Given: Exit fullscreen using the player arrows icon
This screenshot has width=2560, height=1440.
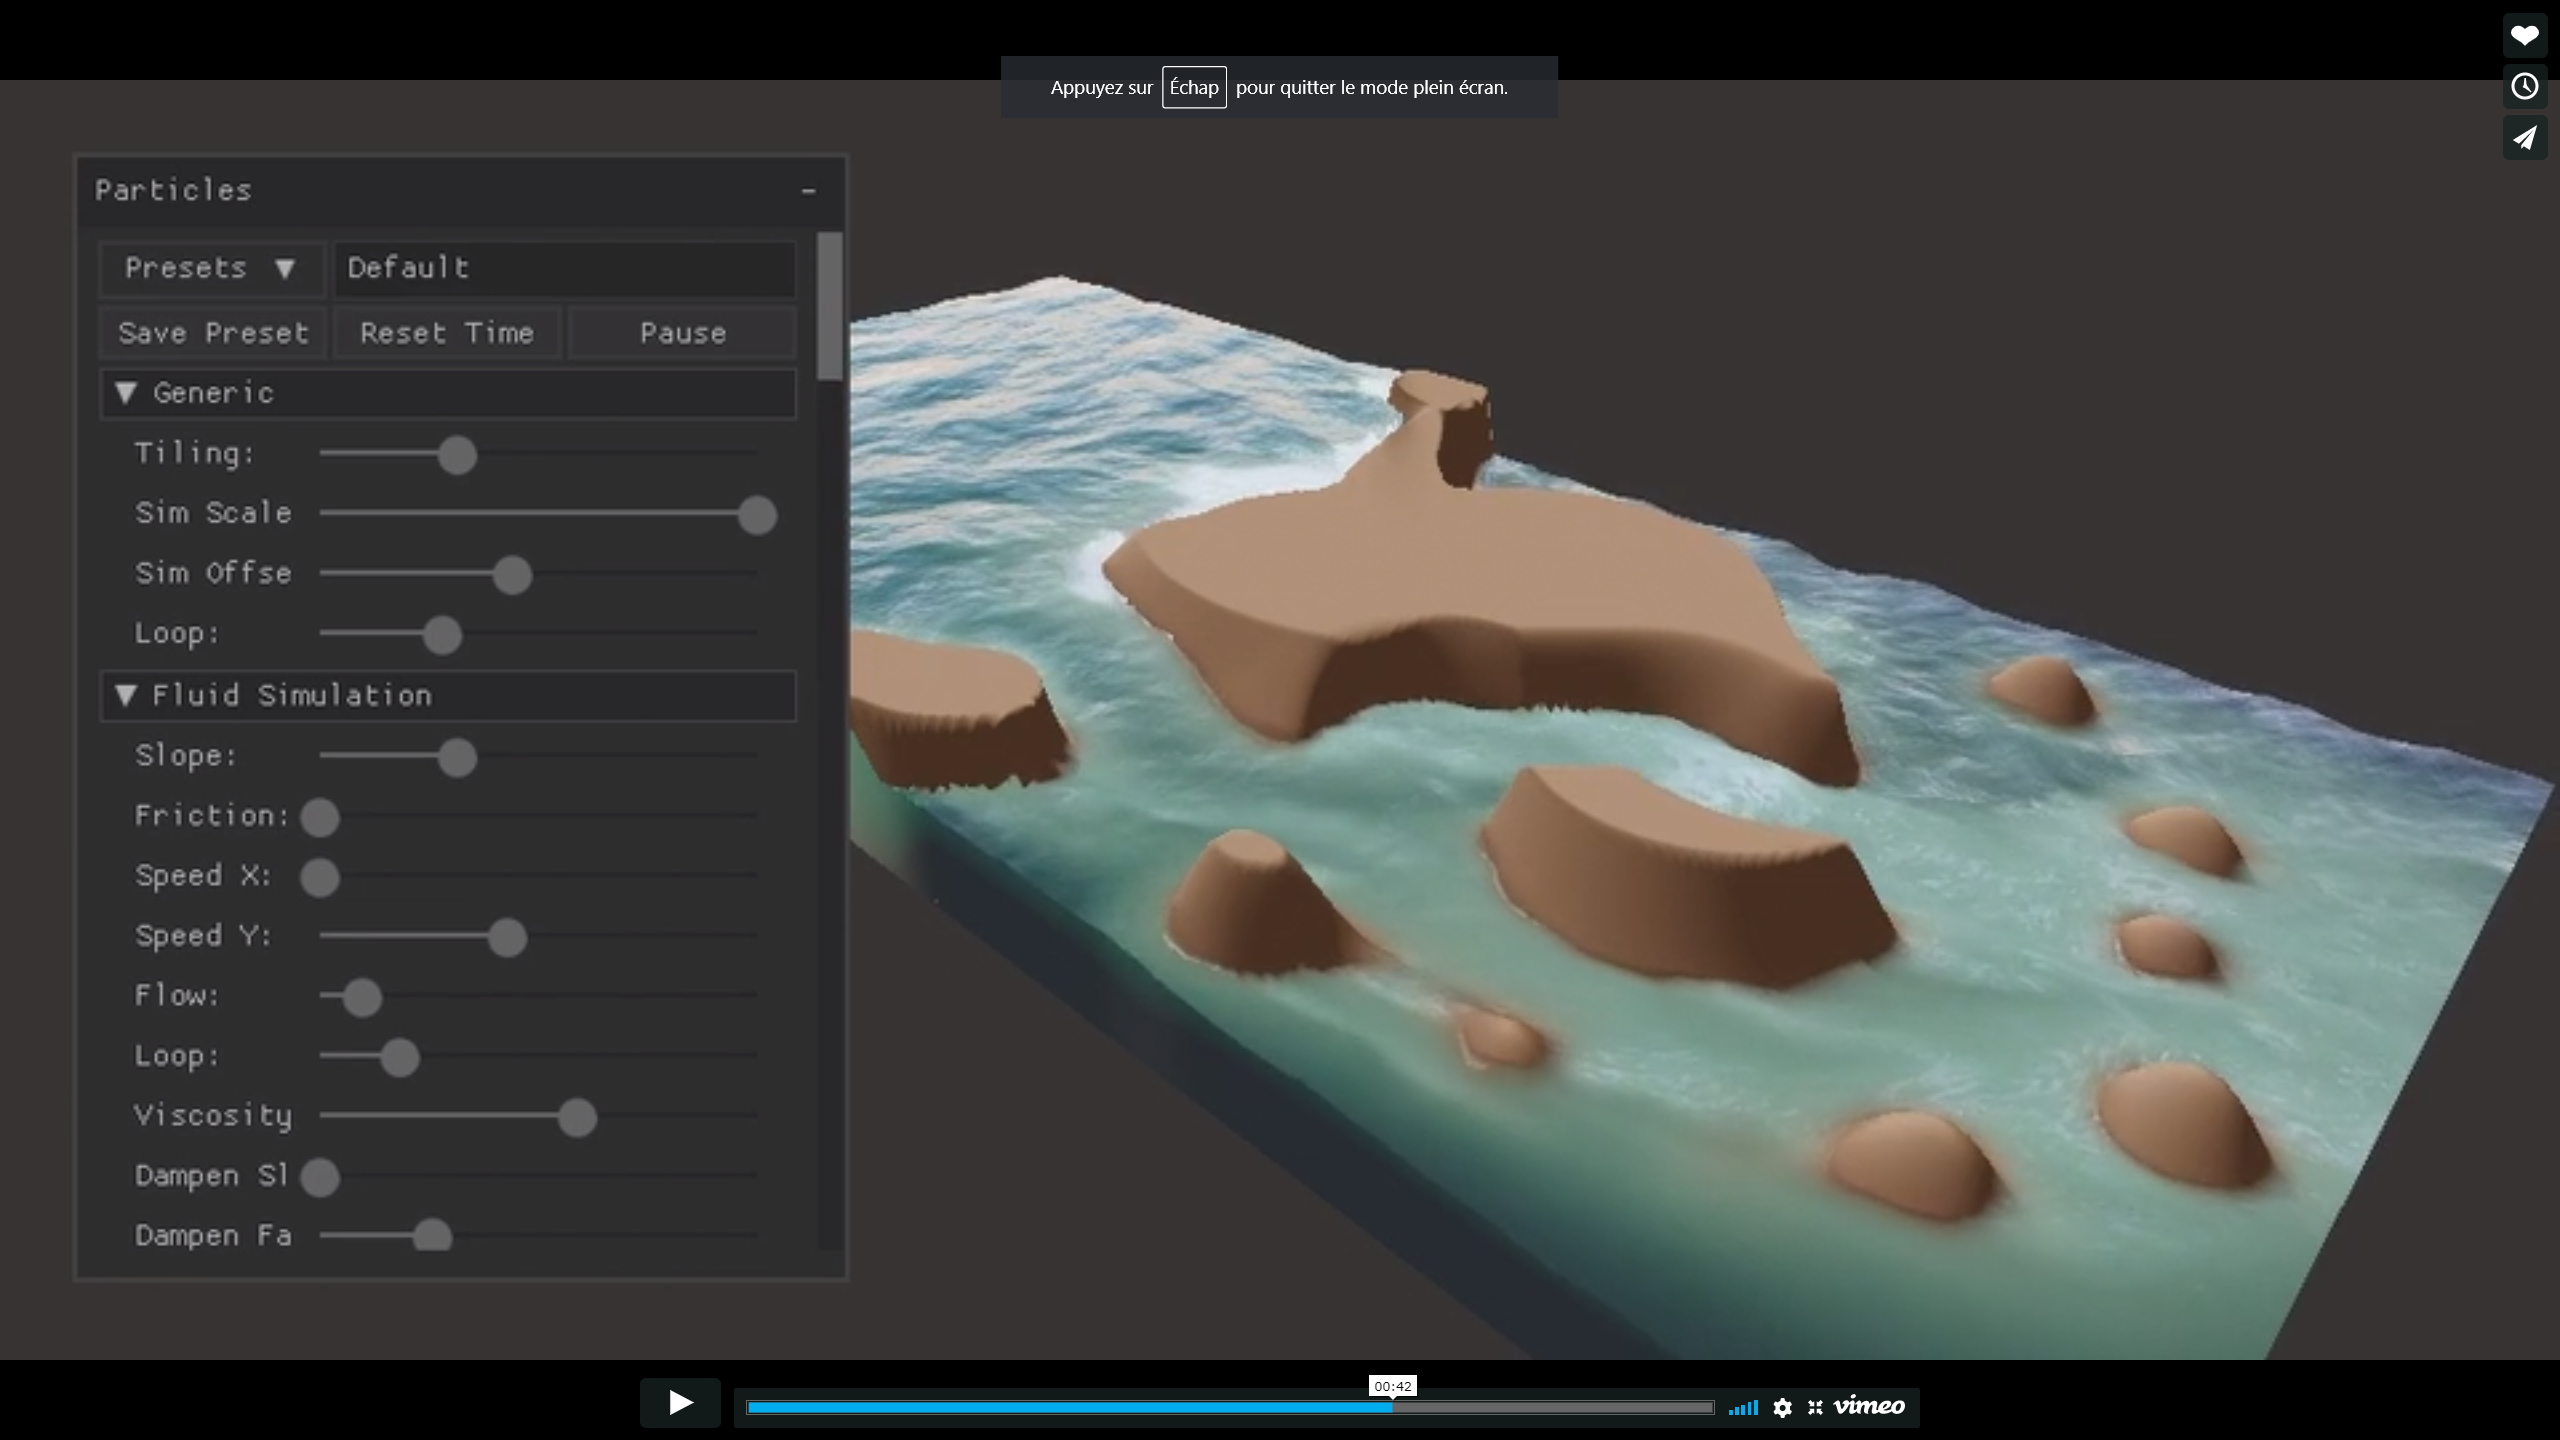Looking at the screenshot, I should 1815,1408.
